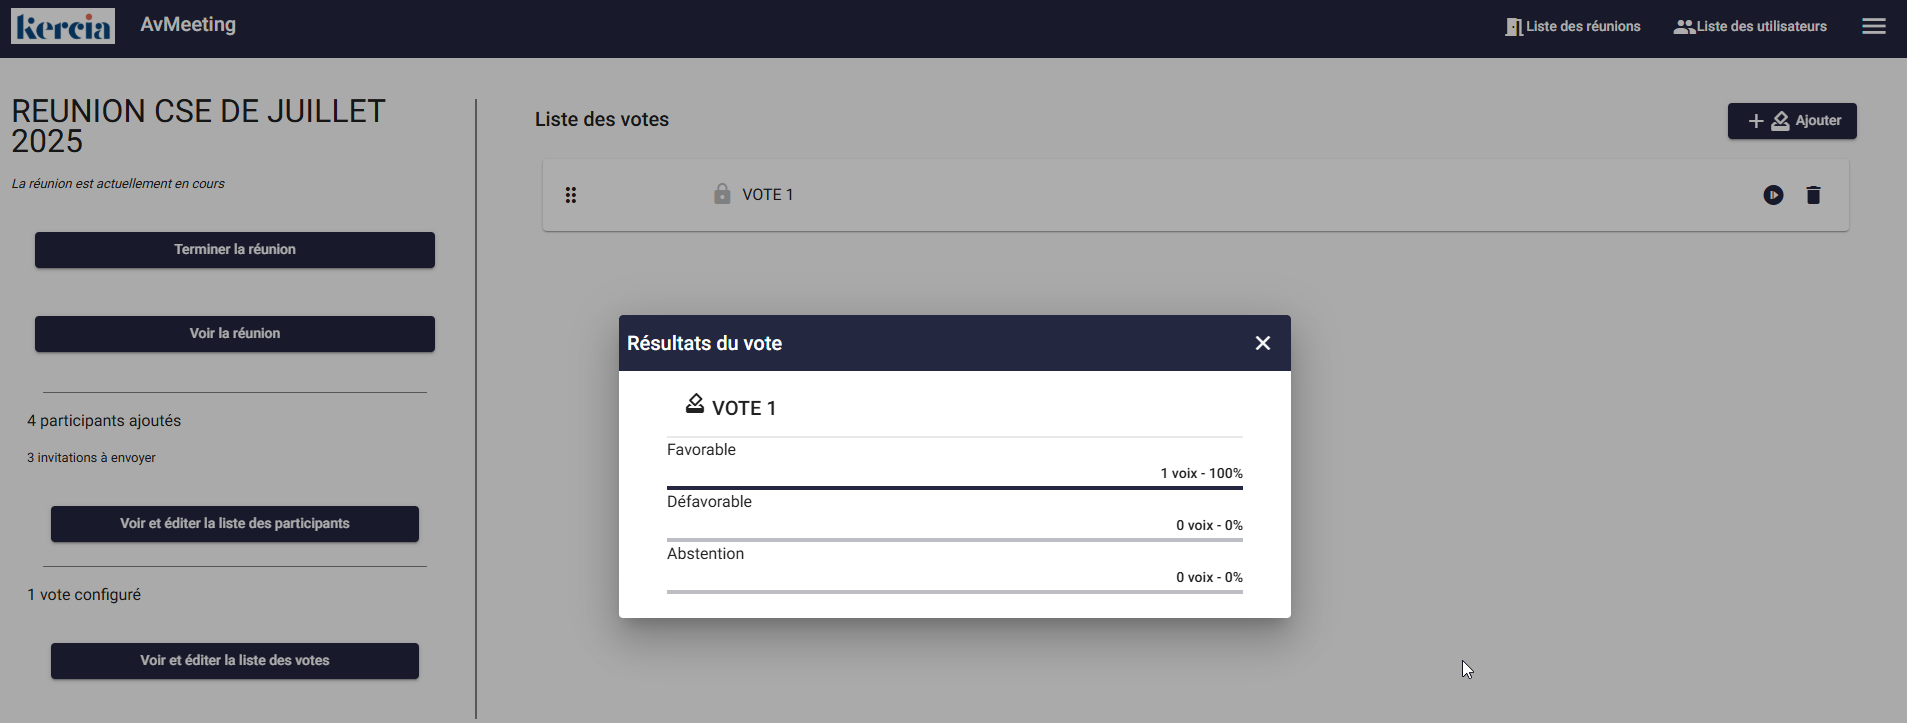Select Voir et éditer la liste des votes

235,661
